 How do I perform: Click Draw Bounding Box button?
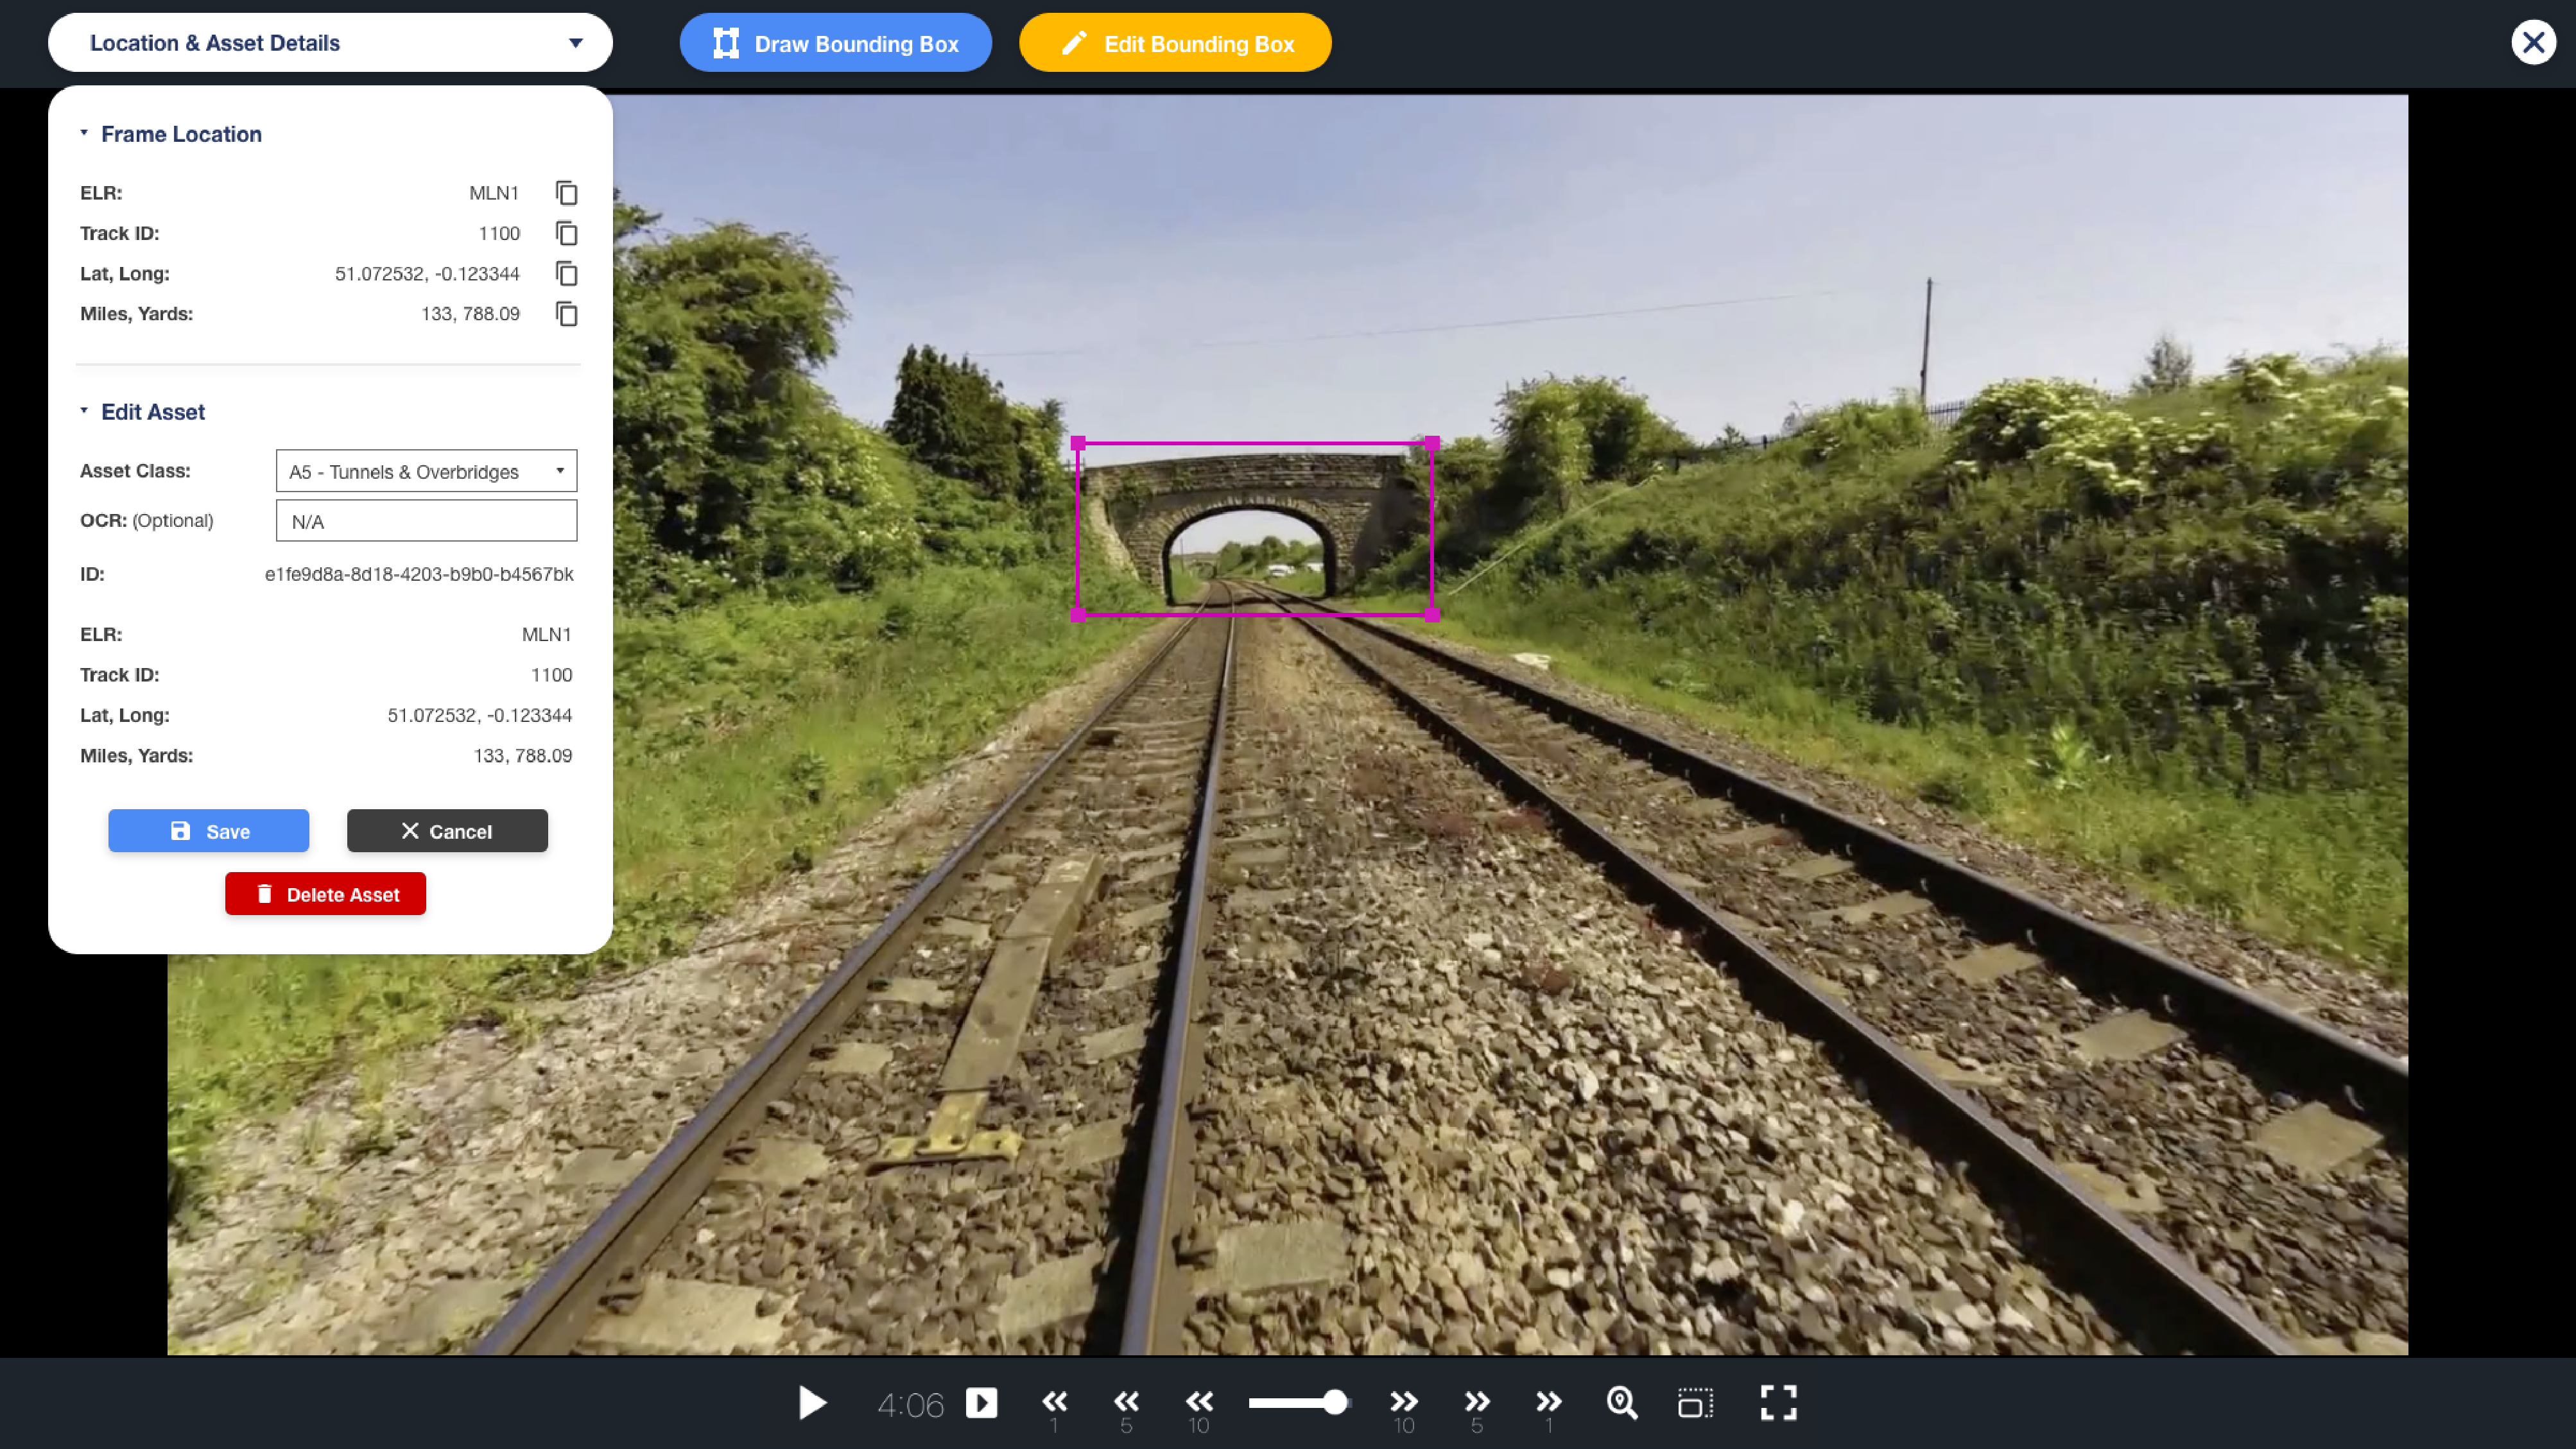click(835, 43)
